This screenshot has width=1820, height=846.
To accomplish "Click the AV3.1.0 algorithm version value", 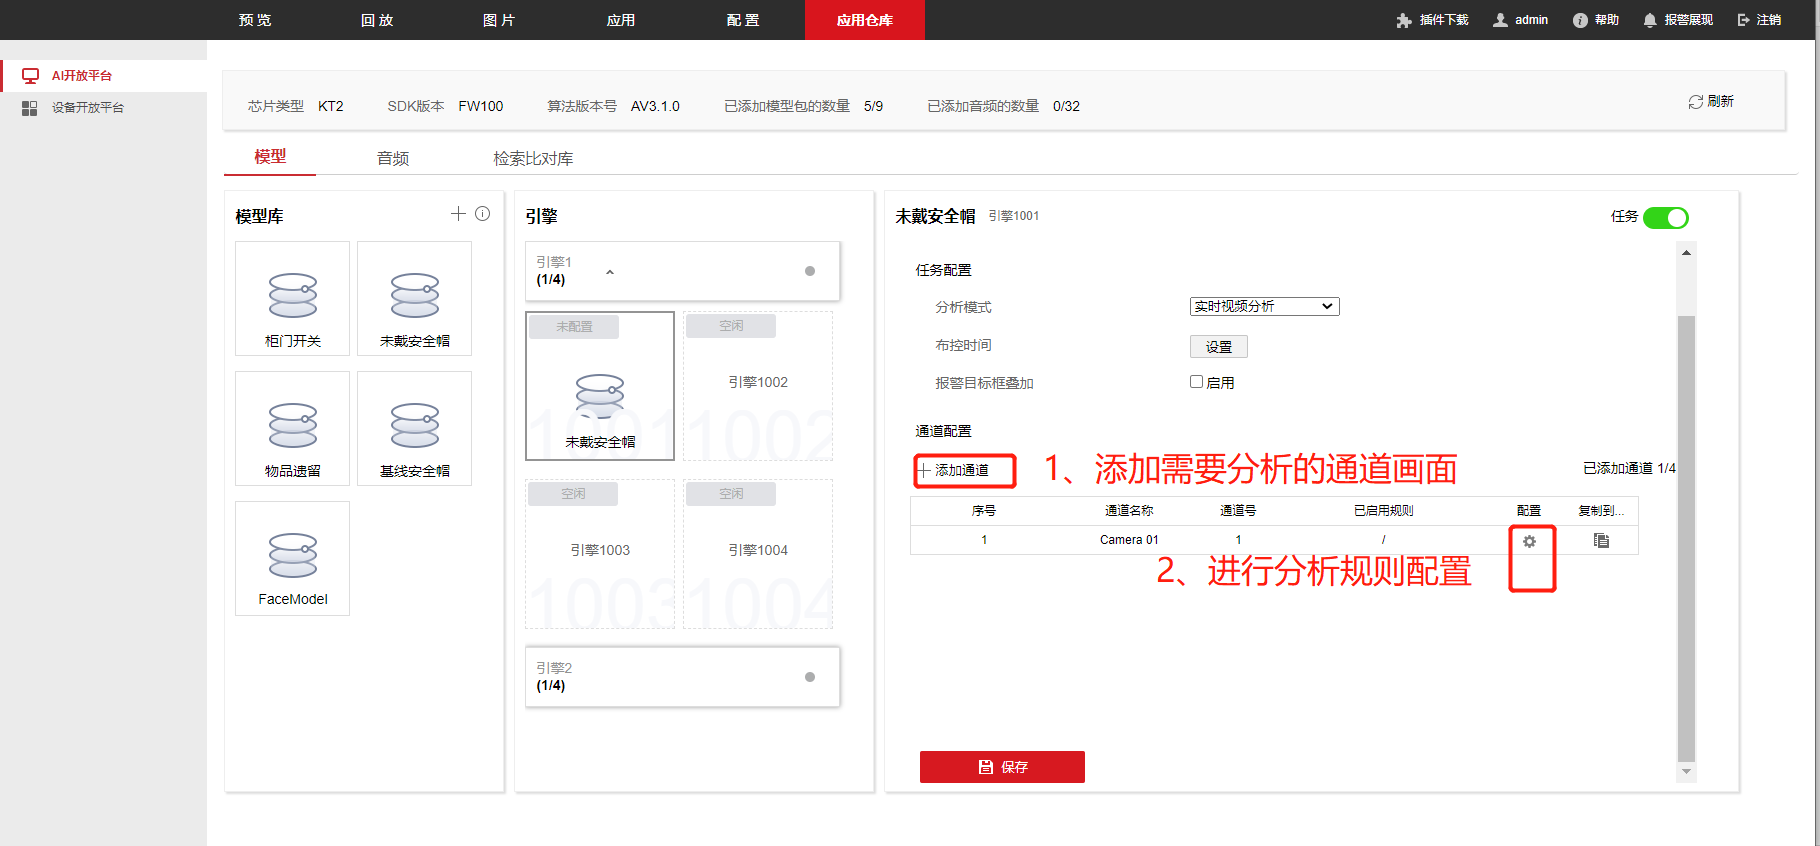I will (x=655, y=106).
